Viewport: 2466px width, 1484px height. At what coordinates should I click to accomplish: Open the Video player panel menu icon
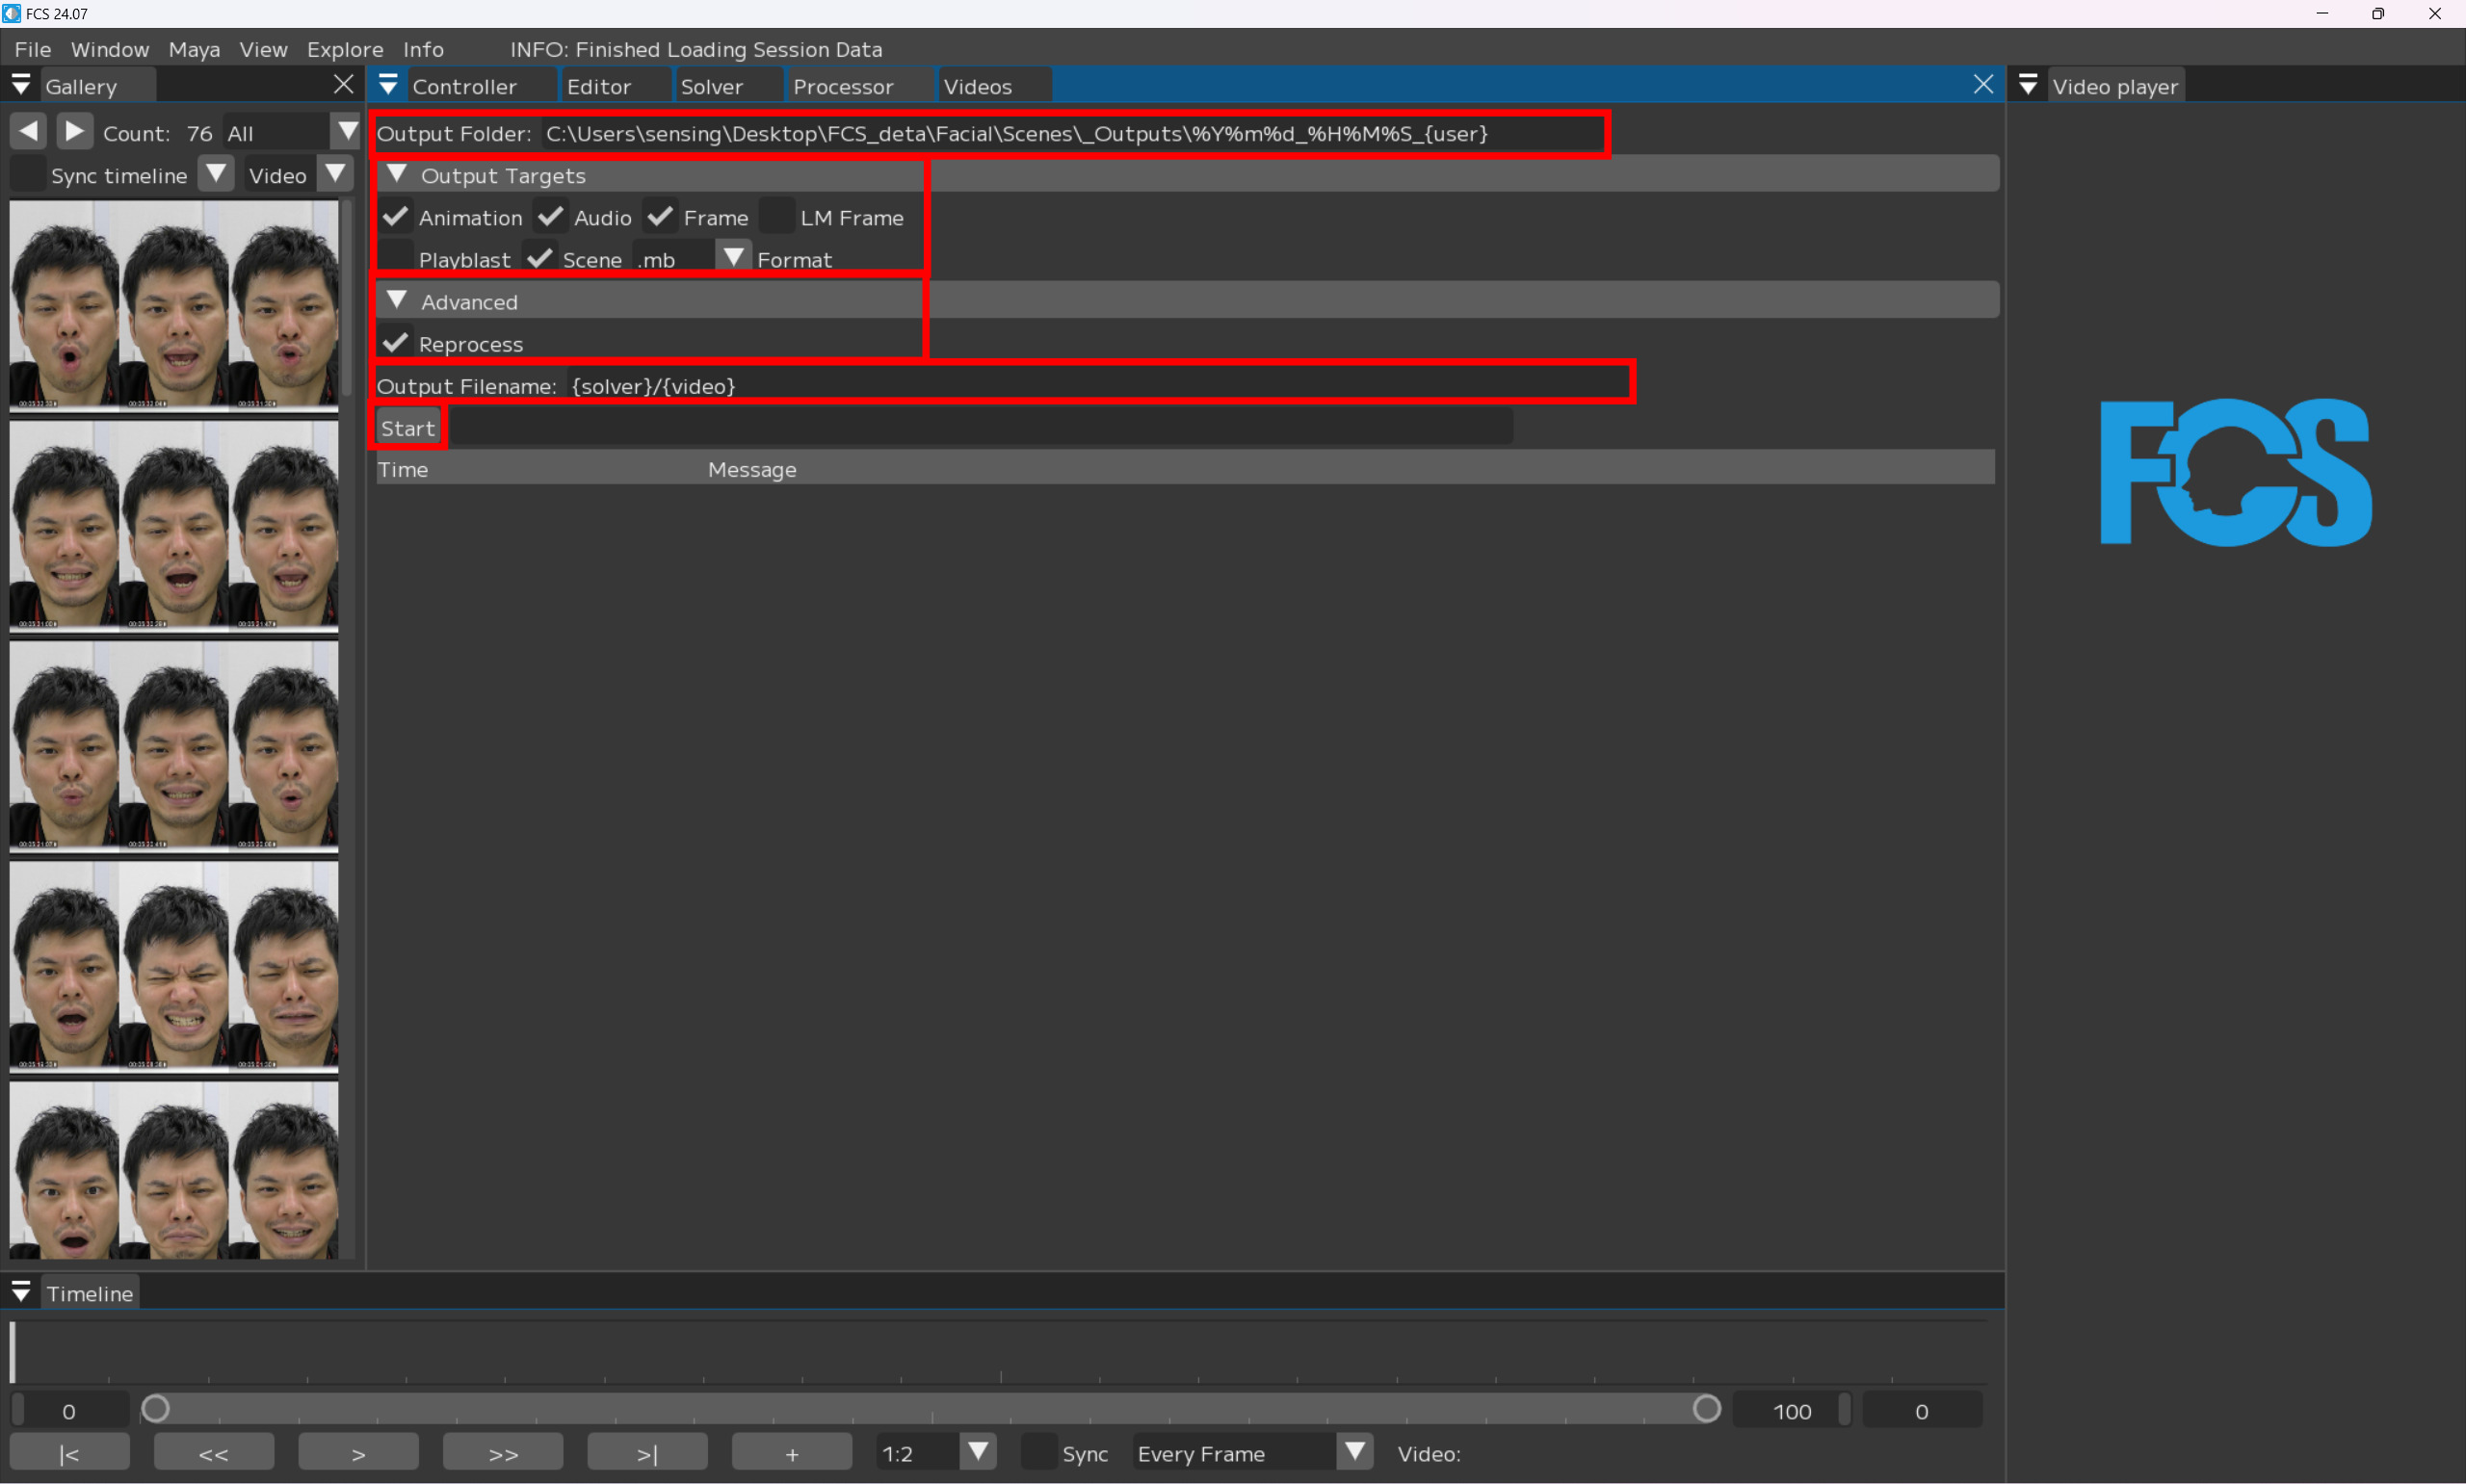(2027, 85)
